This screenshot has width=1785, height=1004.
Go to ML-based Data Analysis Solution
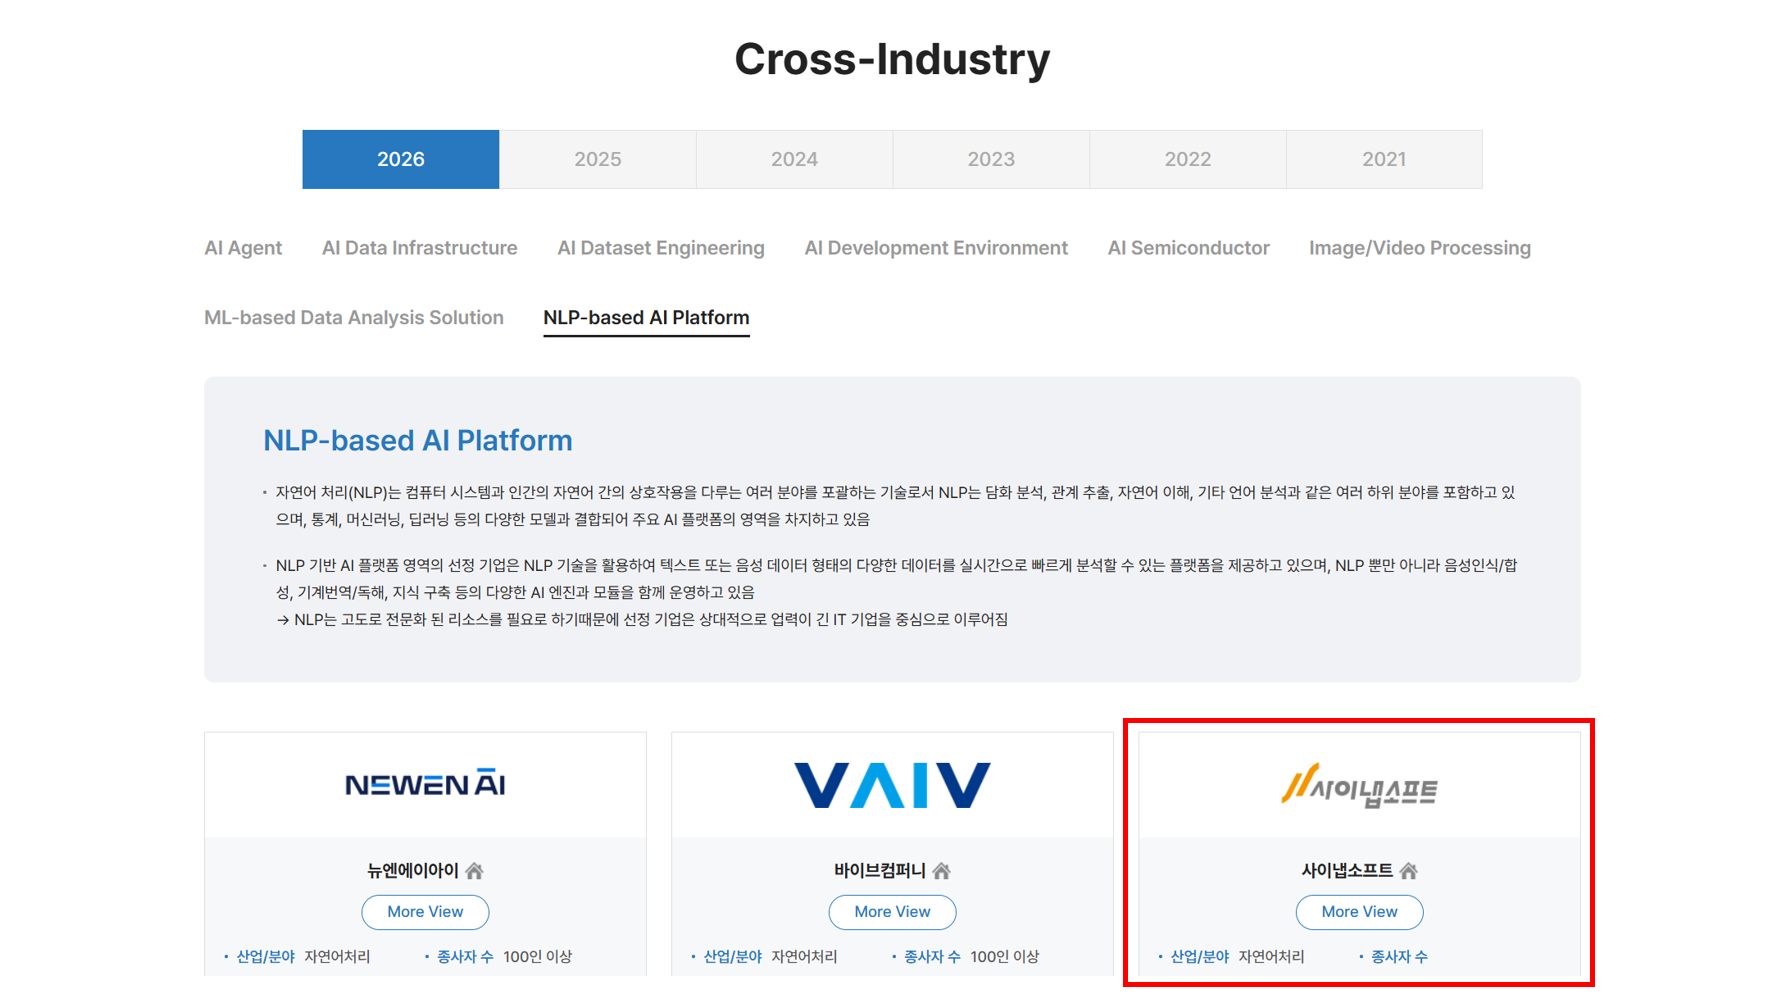click(354, 318)
